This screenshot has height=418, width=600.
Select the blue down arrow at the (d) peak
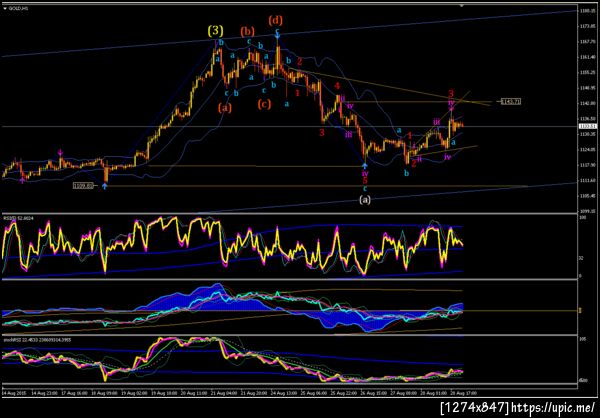tap(278, 35)
